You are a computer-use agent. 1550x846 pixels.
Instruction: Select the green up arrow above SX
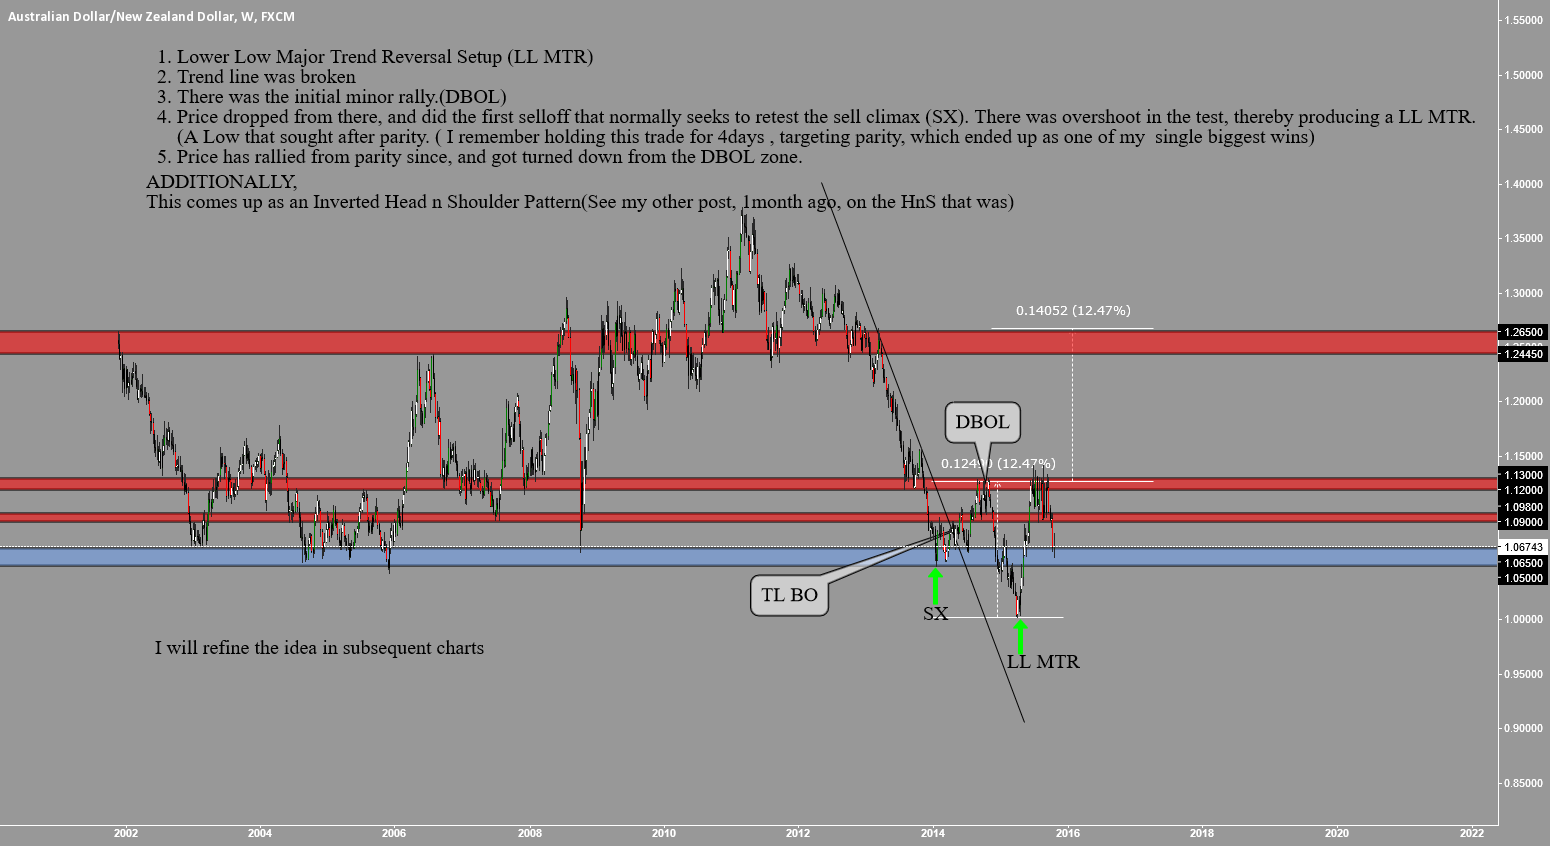(935, 585)
